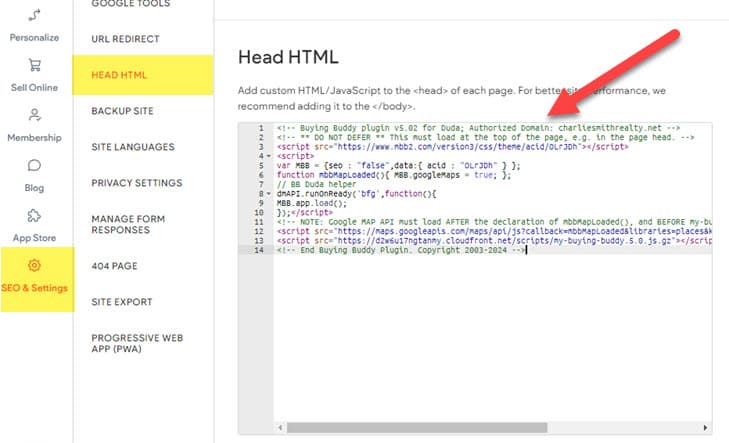
Task: Click the Sell Online cart icon
Action: click(34, 65)
